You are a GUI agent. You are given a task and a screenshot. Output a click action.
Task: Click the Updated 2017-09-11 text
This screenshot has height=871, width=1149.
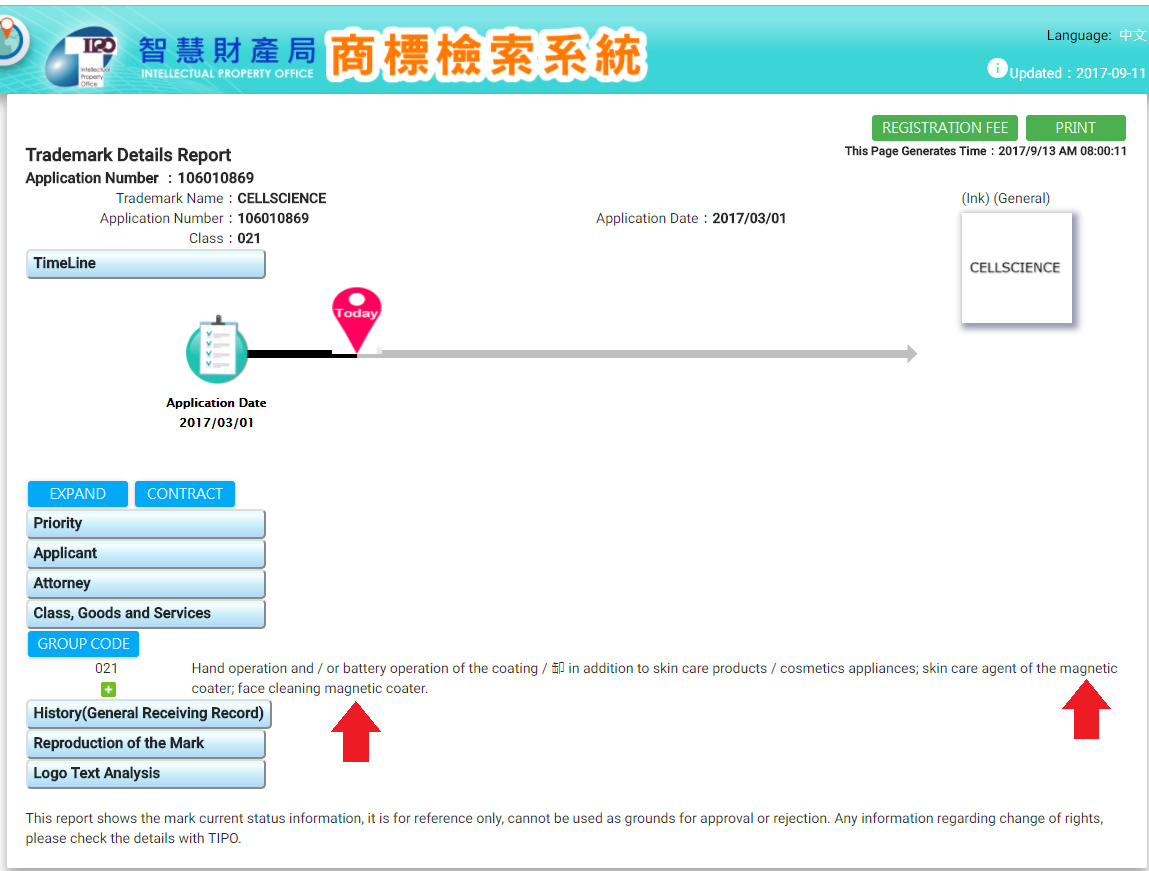[1077, 73]
